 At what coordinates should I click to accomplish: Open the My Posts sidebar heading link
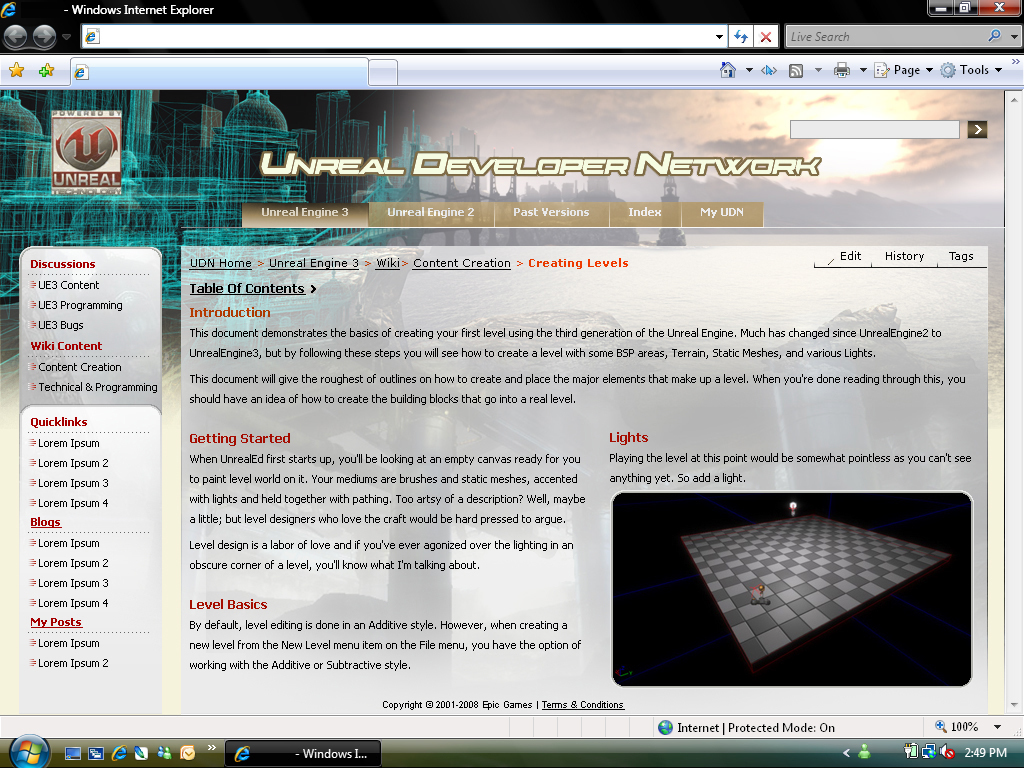[x=56, y=622]
